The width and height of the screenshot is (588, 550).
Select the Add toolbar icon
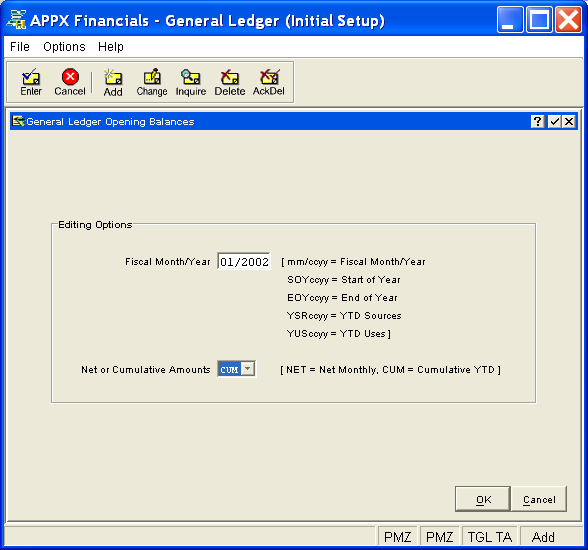pyautogui.click(x=113, y=82)
